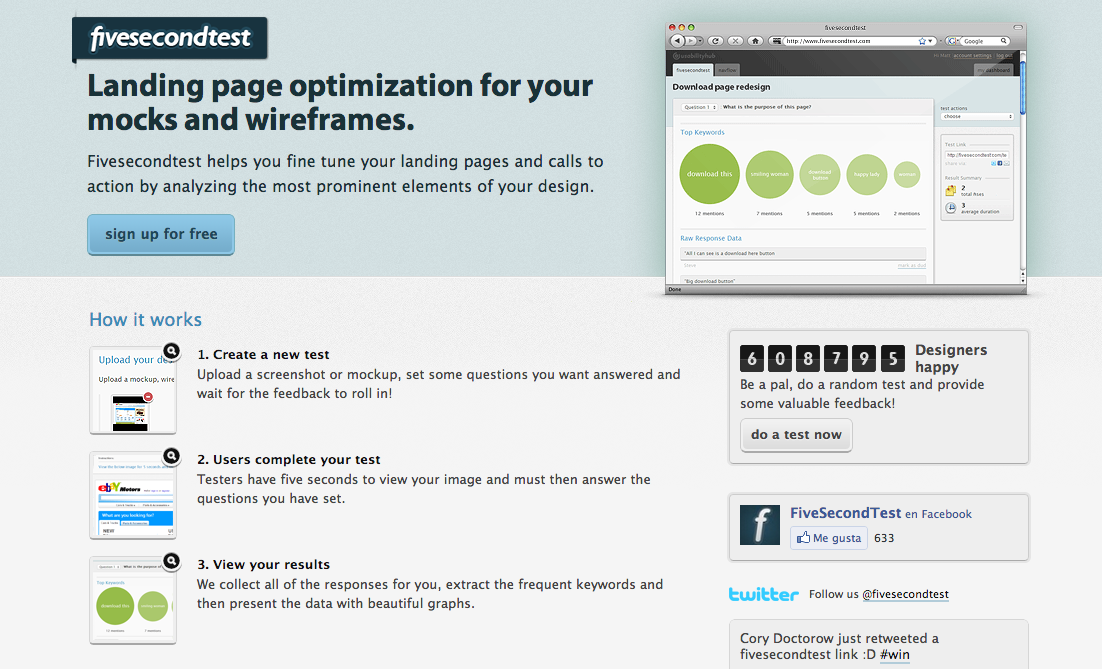Zoom the 'Create a new test' thumbnail magnifier

coord(171,351)
